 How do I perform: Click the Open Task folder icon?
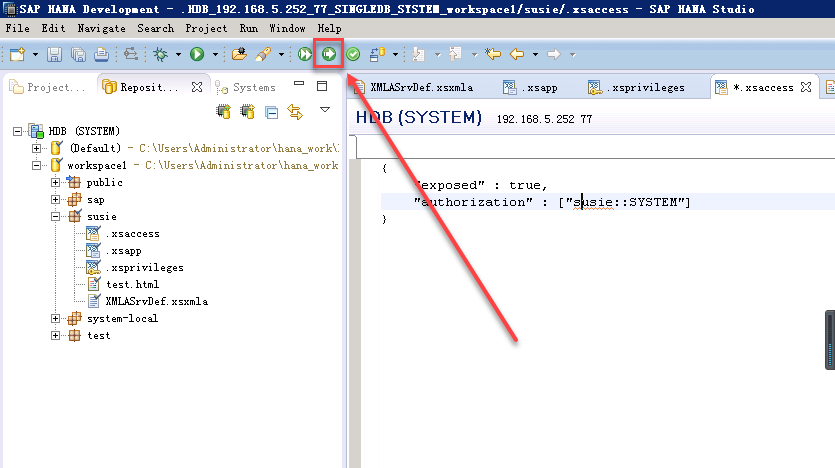[x=239, y=54]
